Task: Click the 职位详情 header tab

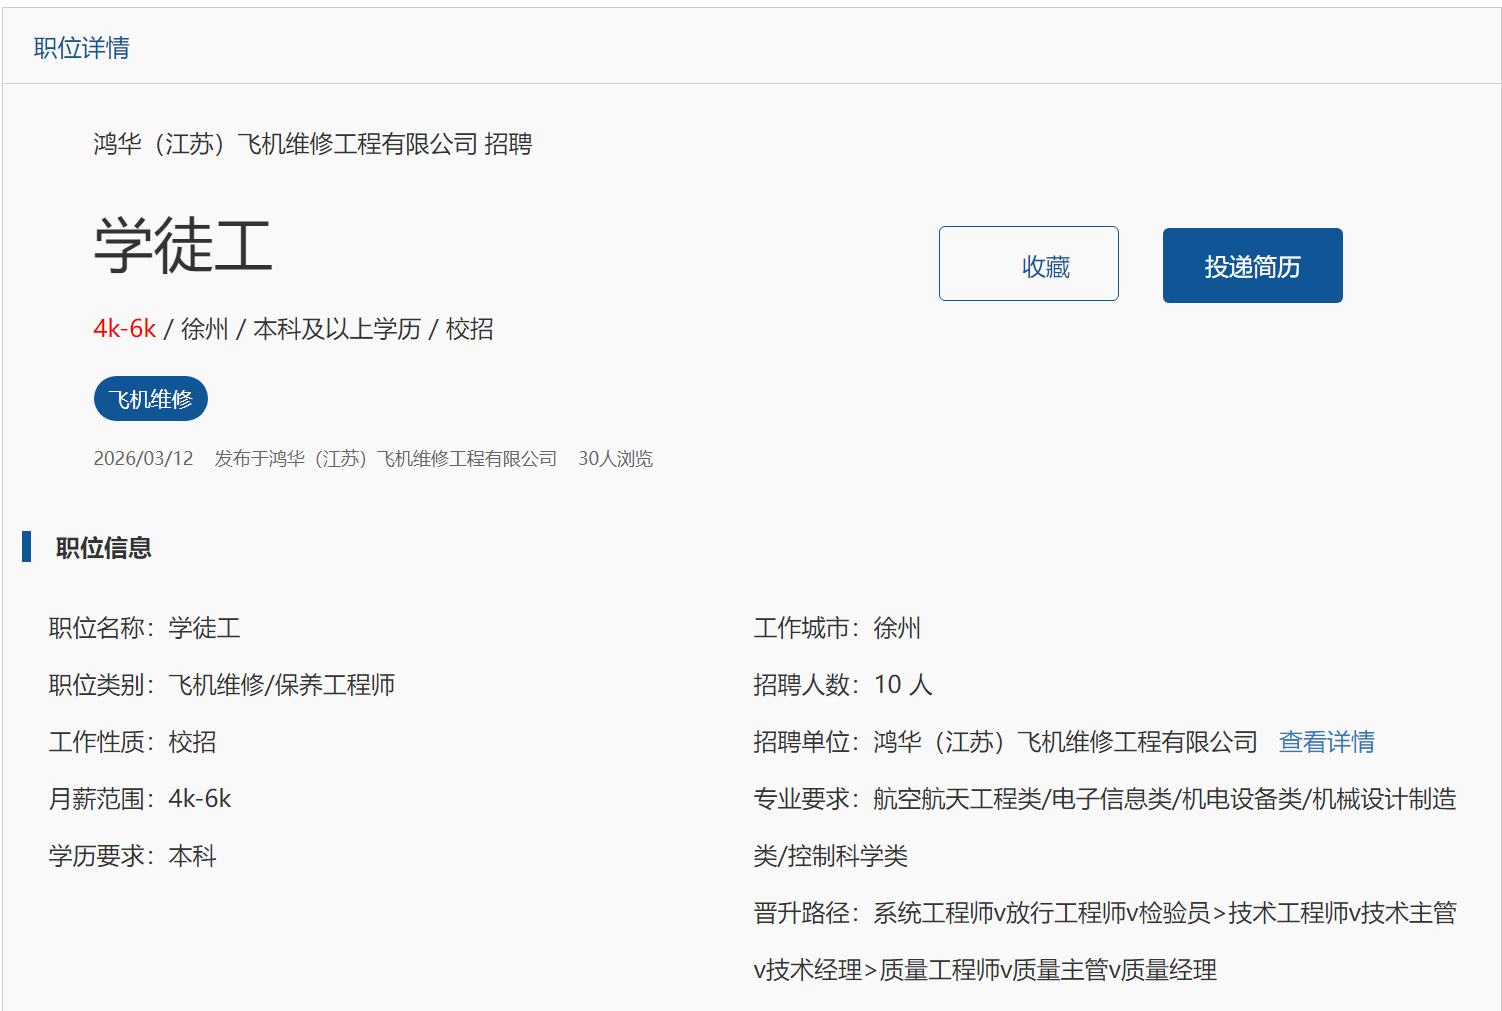Action: coord(81,48)
